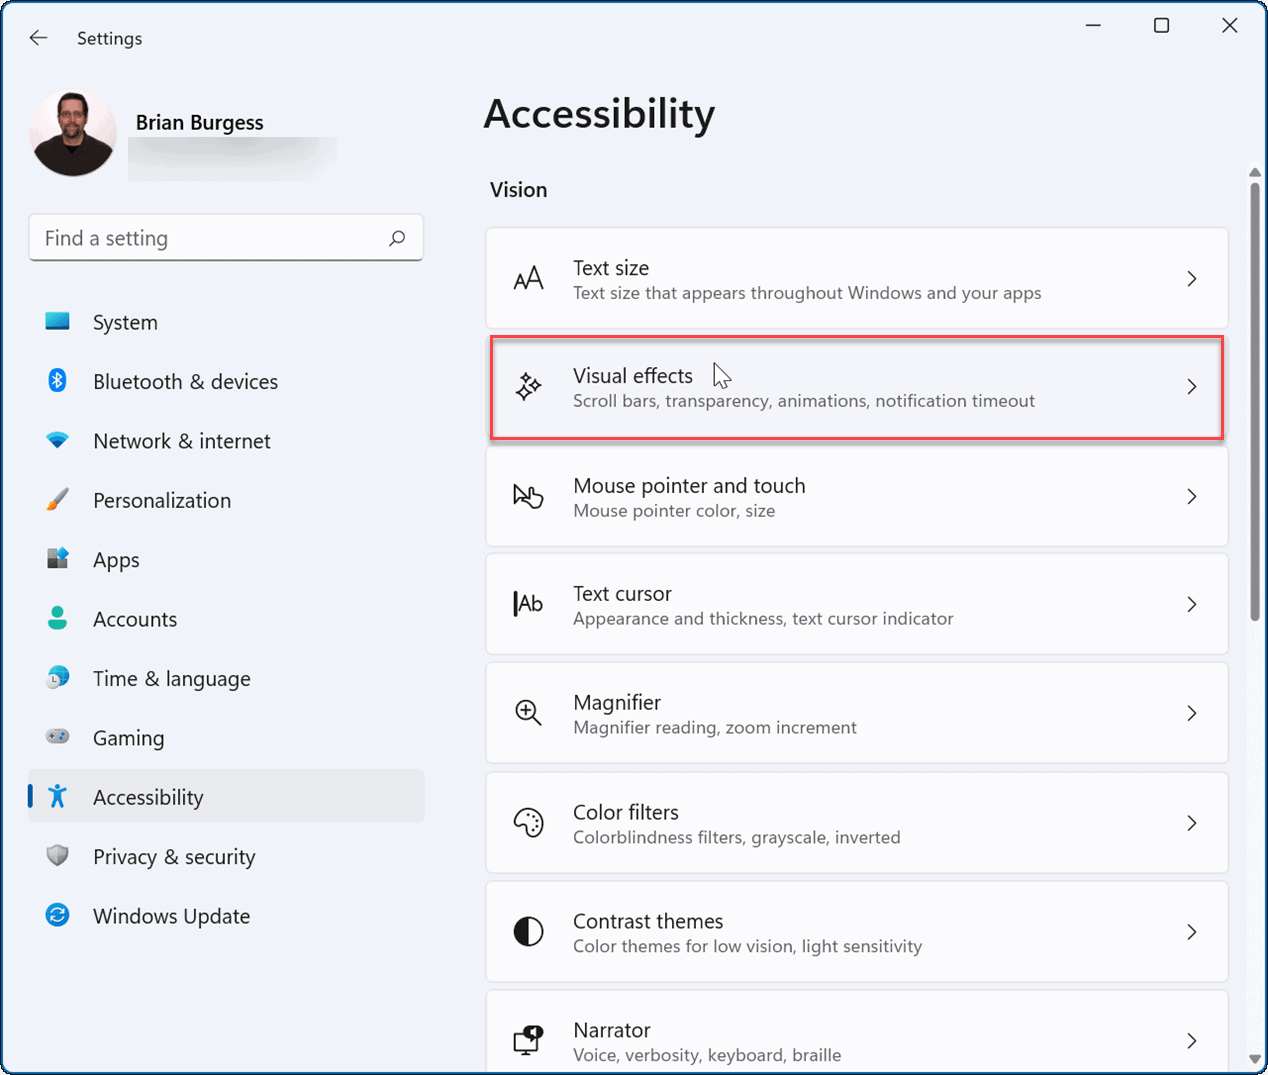The width and height of the screenshot is (1268, 1075).
Task: Open Visual effects settings
Action: pyautogui.click(x=856, y=387)
